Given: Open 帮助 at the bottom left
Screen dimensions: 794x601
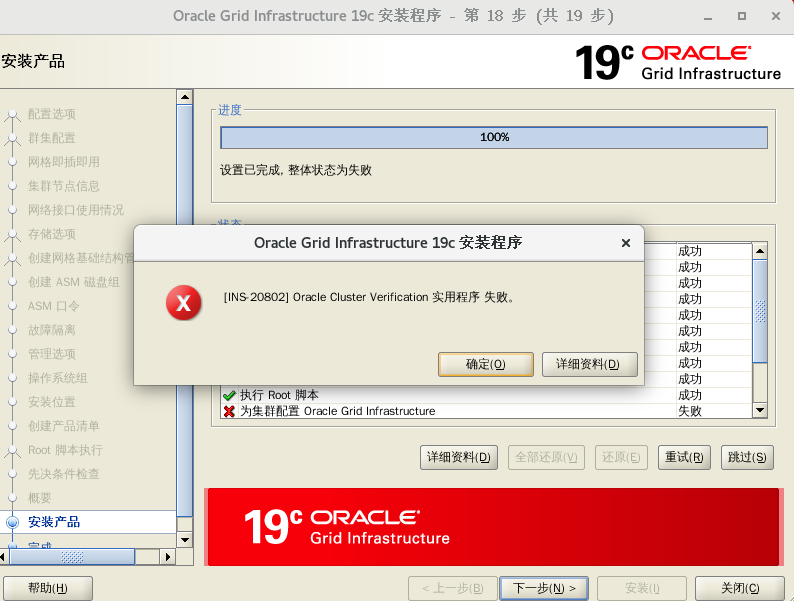Looking at the screenshot, I should click(48, 588).
